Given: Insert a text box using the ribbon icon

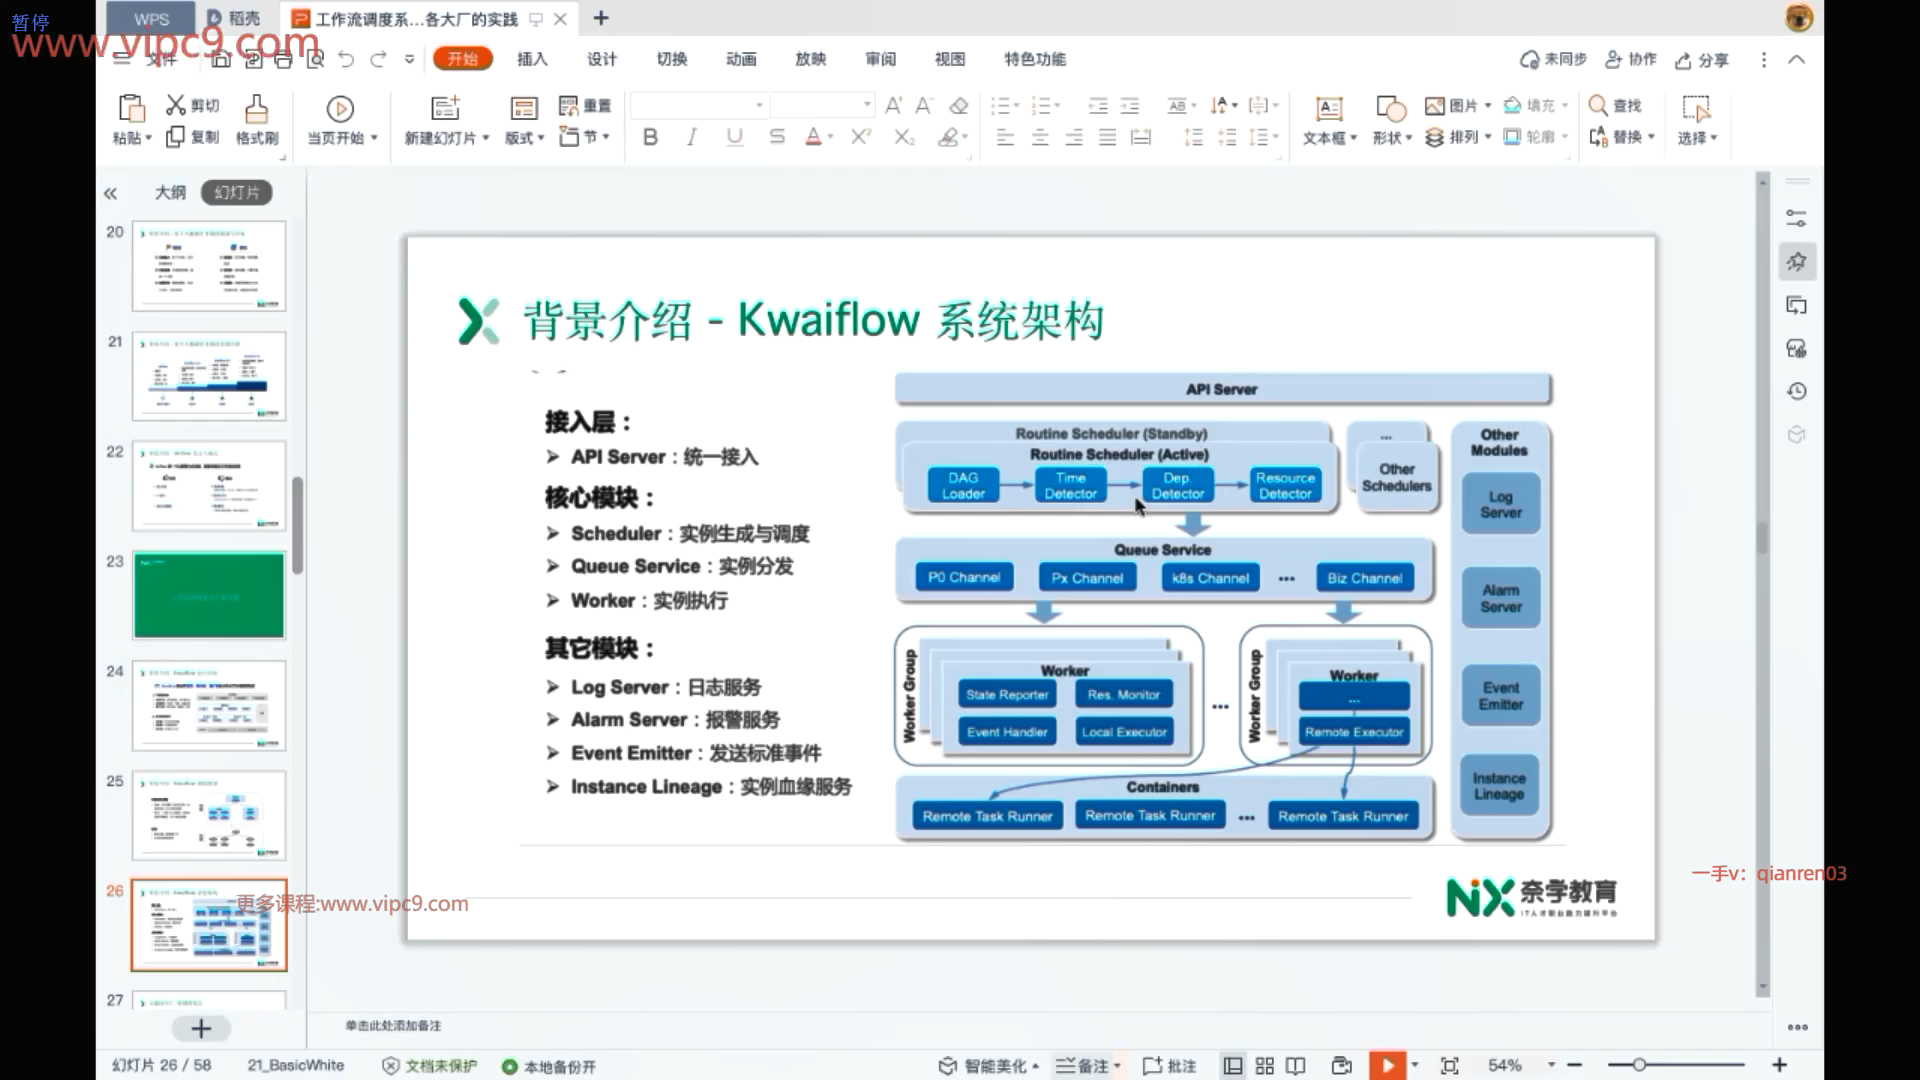Looking at the screenshot, I should click(1328, 108).
